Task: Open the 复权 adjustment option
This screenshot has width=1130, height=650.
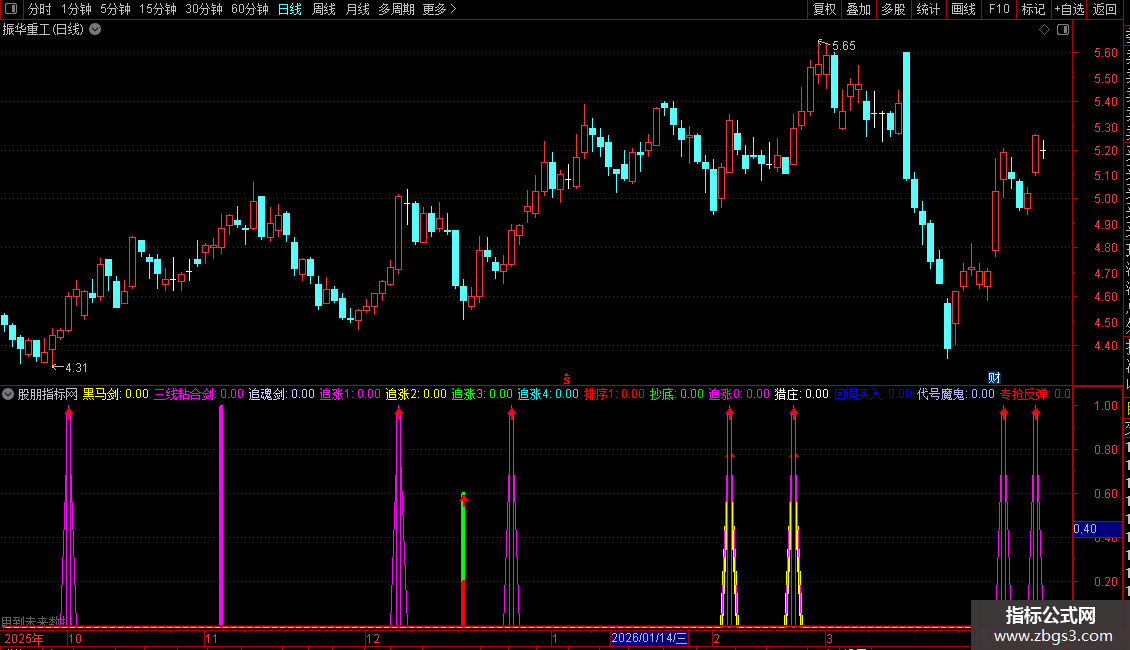Action: 824,9
